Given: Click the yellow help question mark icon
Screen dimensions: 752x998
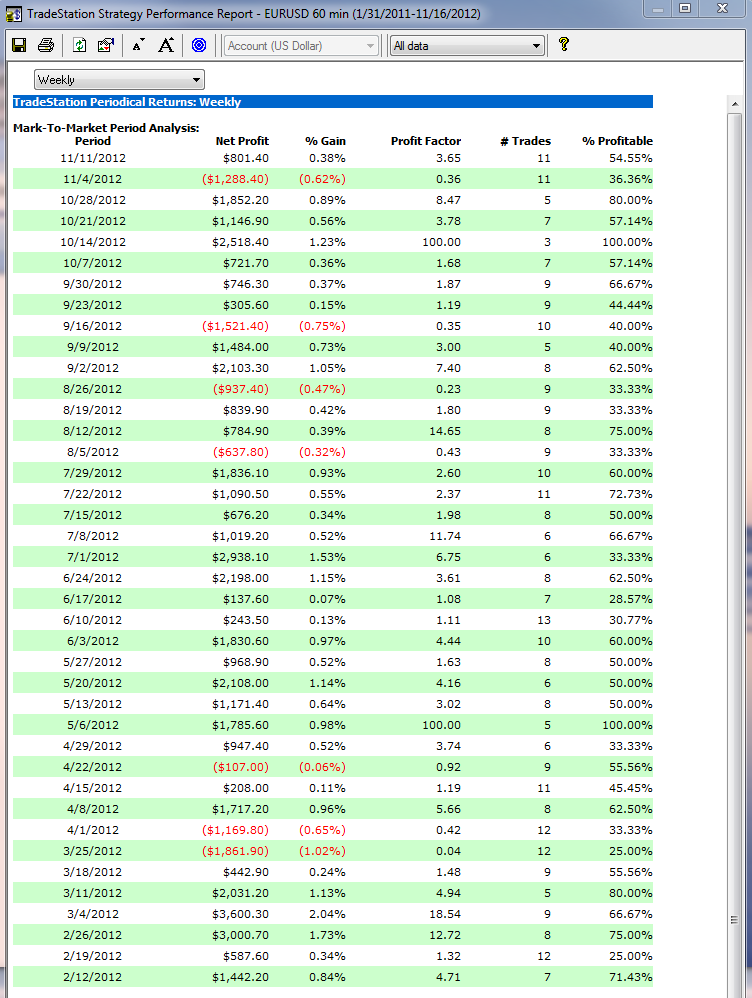Looking at the screenshot, I should (x=564, y=44).
